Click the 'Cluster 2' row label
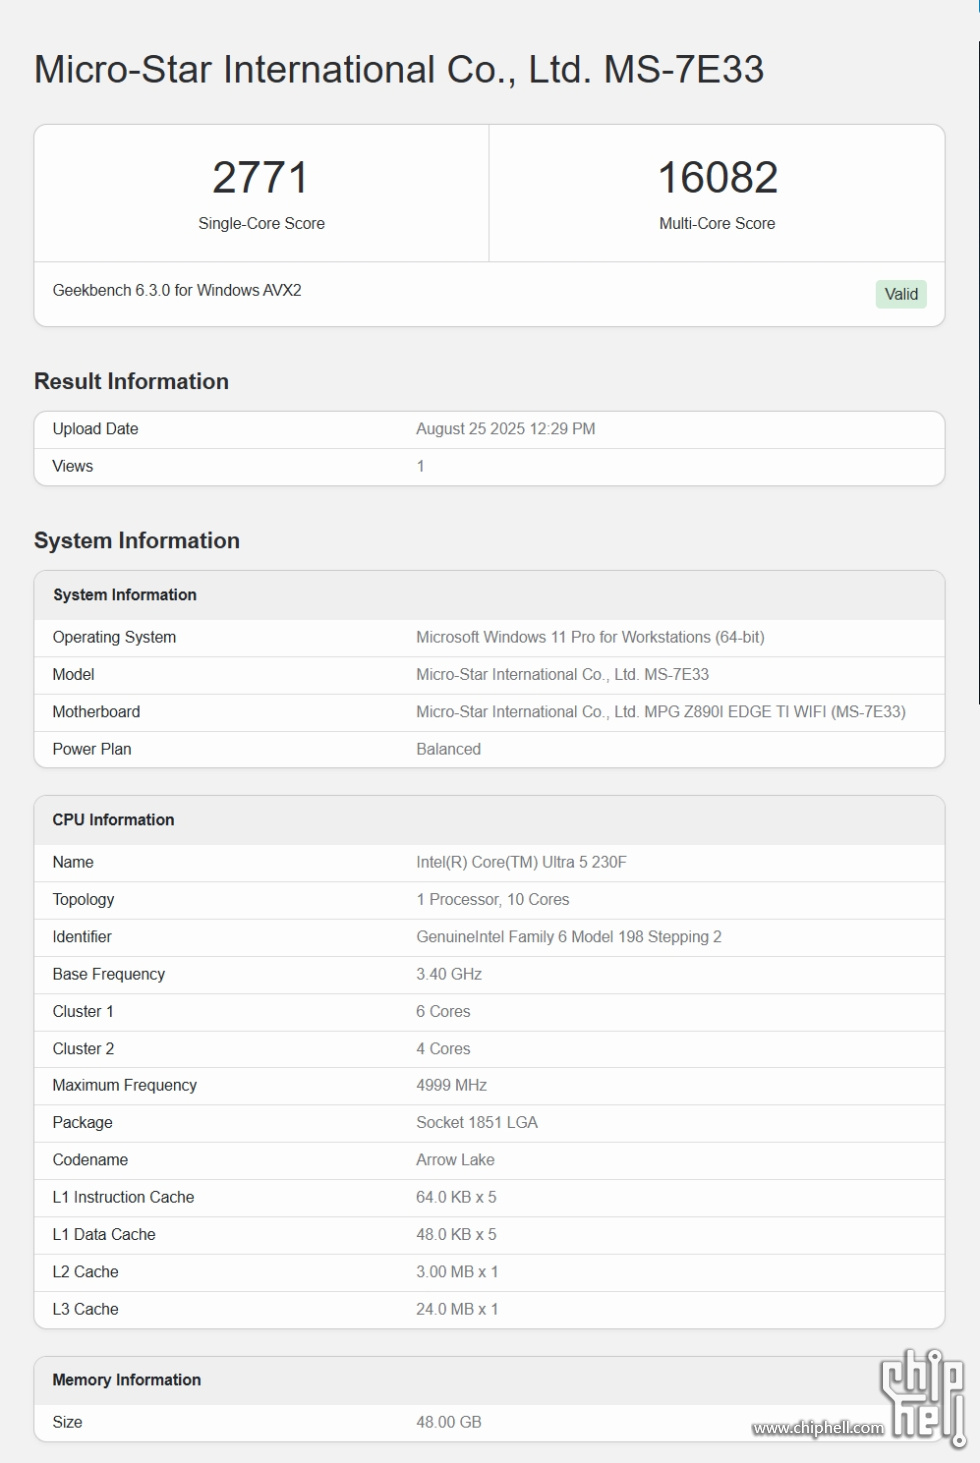This screenshot has width=980, height=1463. click(83, 1049)
